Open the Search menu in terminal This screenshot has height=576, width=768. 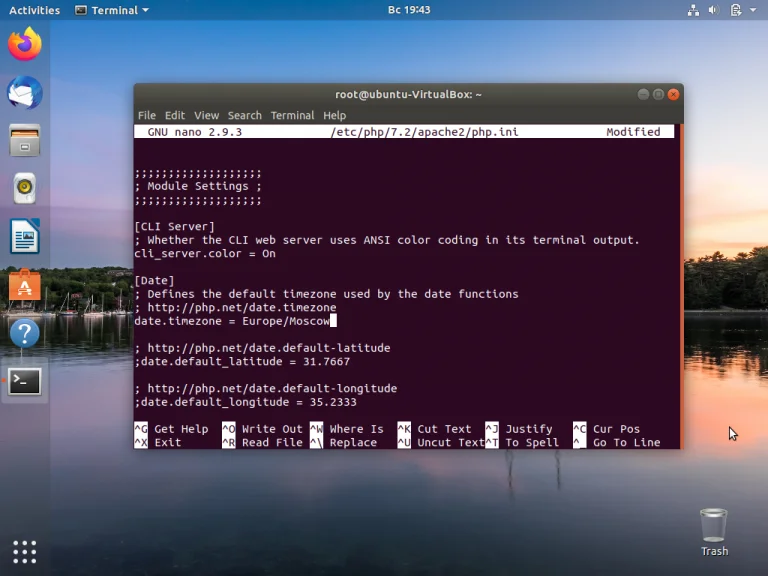coord(244,115)
